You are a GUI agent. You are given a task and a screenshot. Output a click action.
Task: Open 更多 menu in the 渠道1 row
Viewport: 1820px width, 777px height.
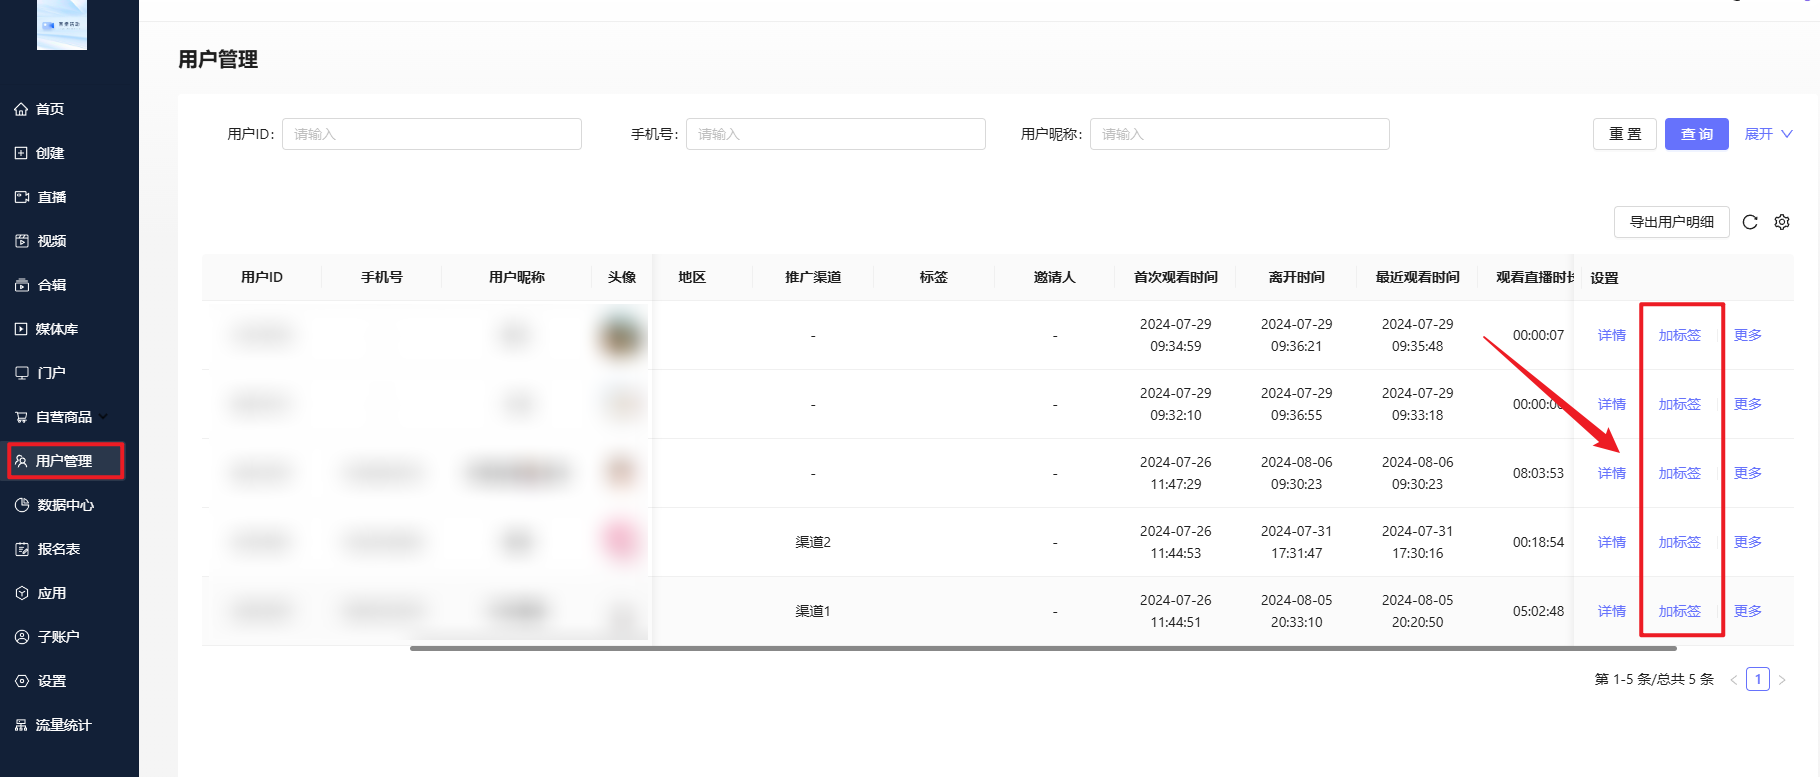(x=1747, y=611)
